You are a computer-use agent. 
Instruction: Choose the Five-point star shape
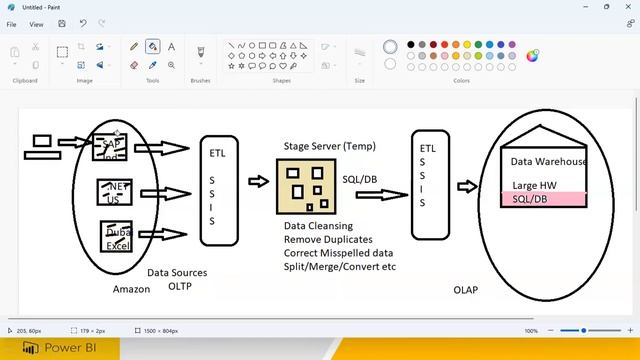pyautogui.click(x=231, y=66)
